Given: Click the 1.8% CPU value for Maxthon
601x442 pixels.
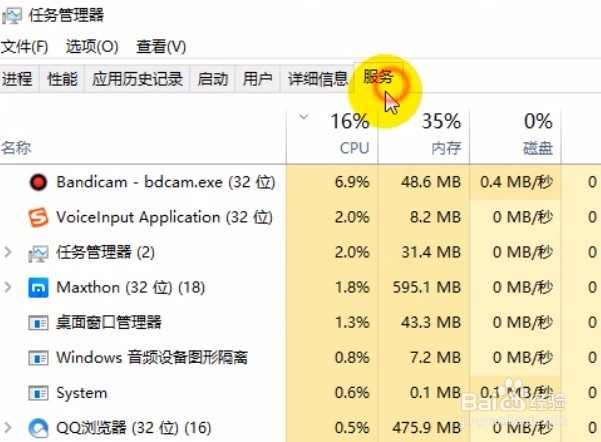Looking at the screenshot, I should 352,288.
